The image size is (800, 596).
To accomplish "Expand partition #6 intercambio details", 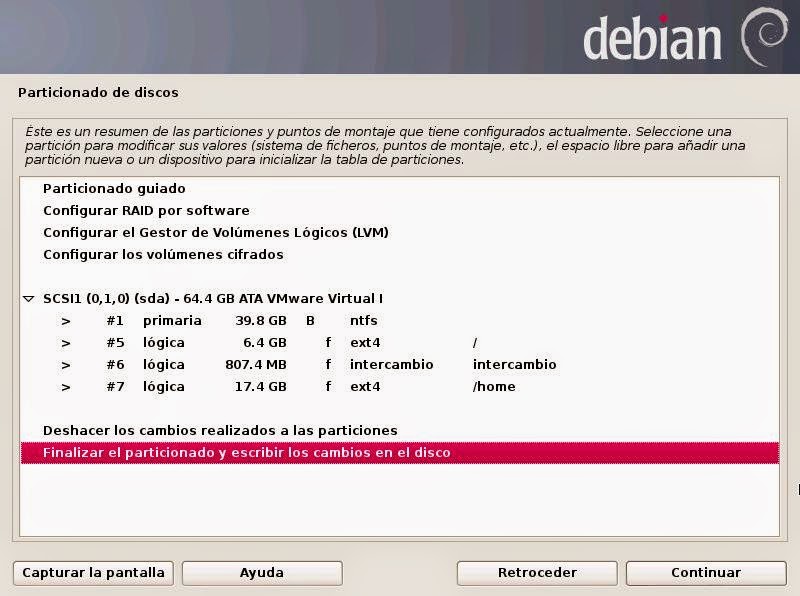I will (x=67, y=364).
